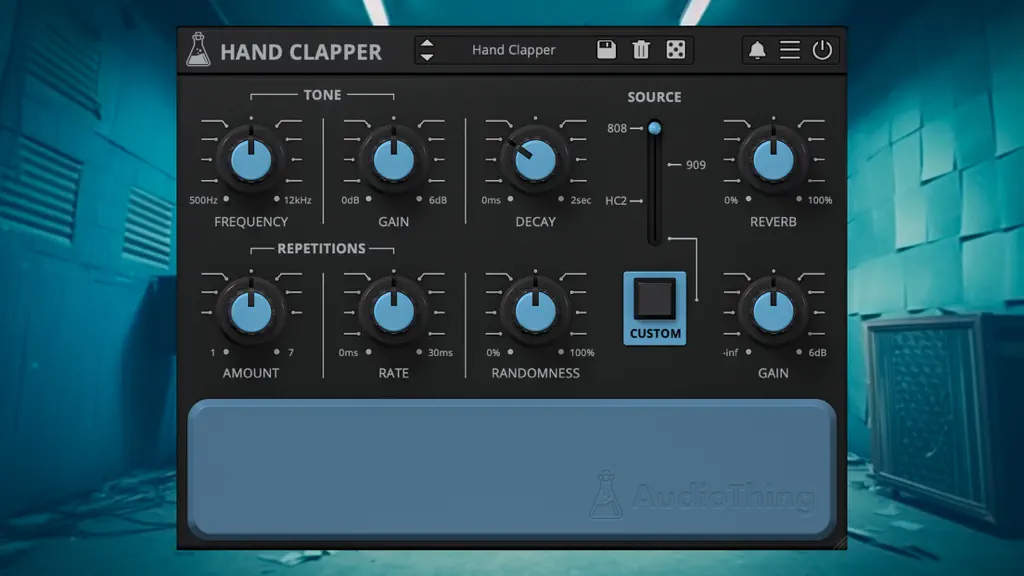Select the 808 source label
Image resolution: width=1024 pixels, height=576 pixels.
pyautogui.click(x=616, y=128)
